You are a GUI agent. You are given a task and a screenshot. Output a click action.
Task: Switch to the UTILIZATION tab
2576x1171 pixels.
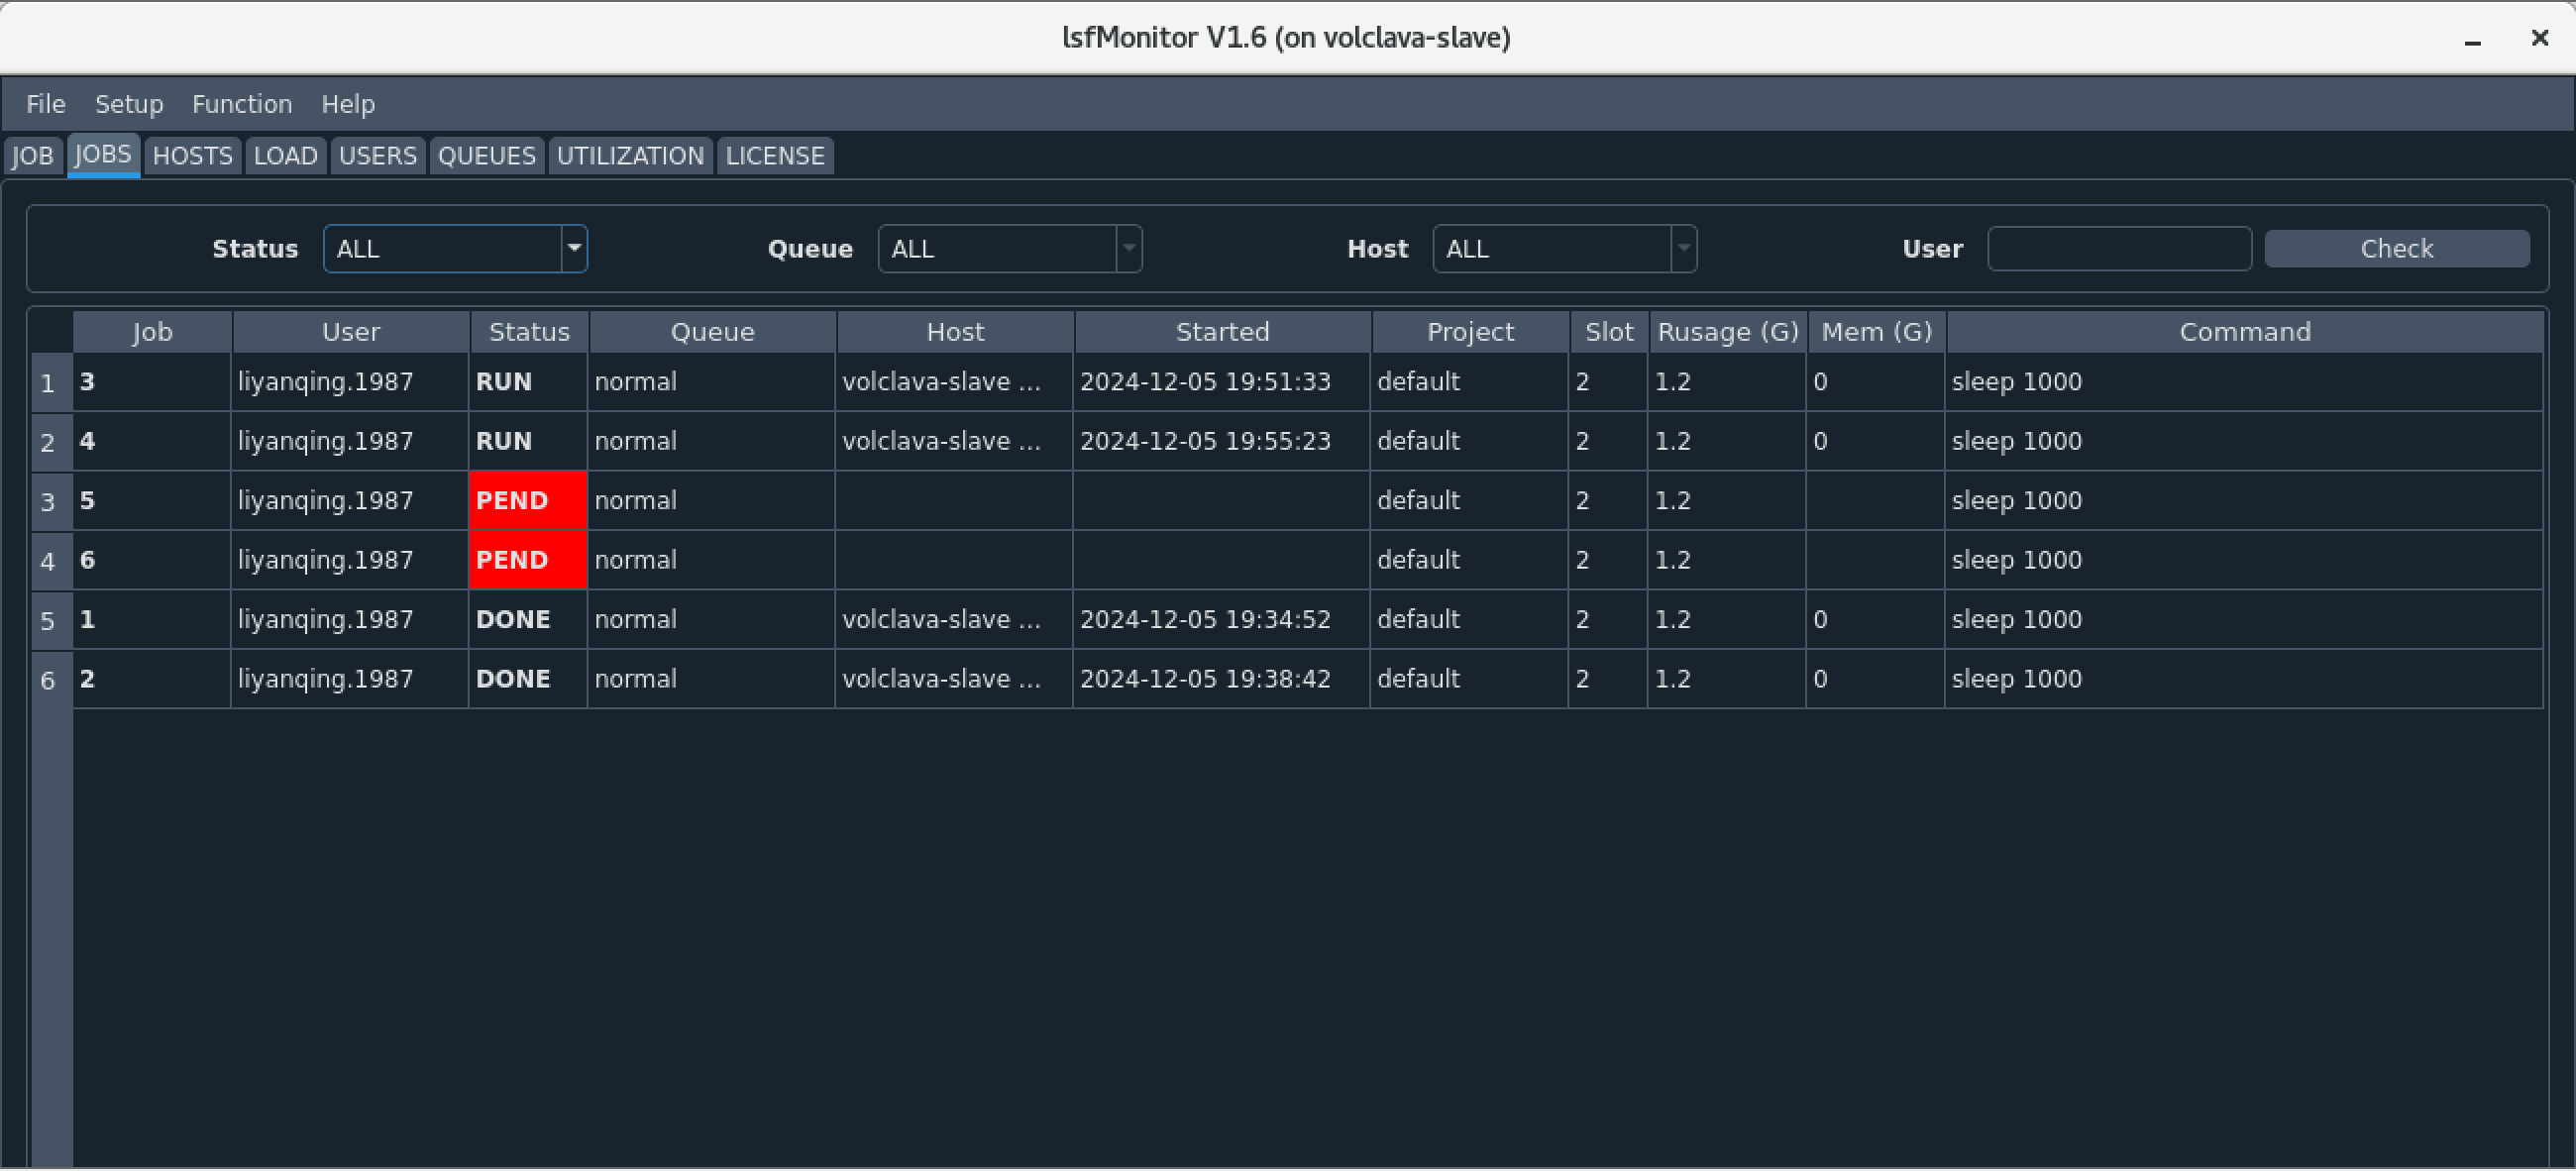point(630,156)
